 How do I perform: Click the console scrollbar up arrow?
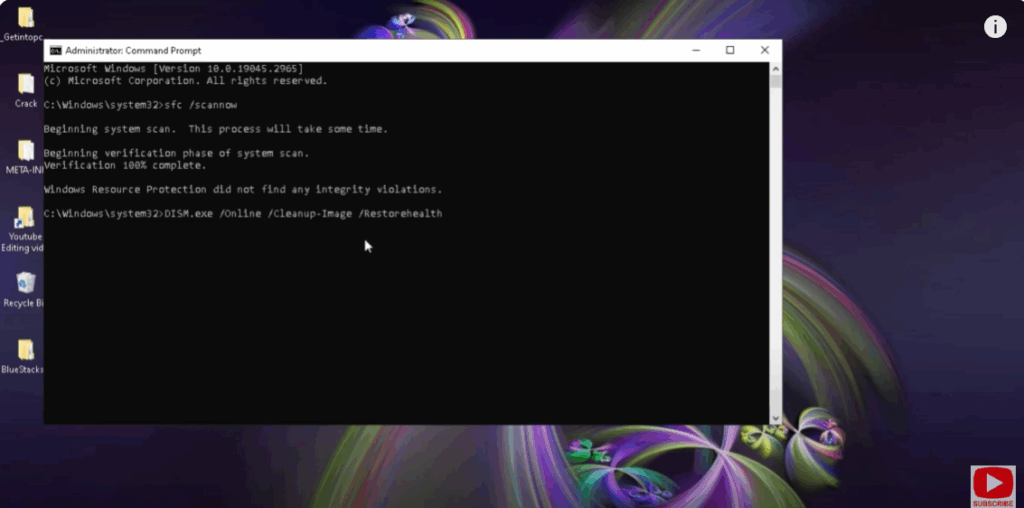click(775, 68)
